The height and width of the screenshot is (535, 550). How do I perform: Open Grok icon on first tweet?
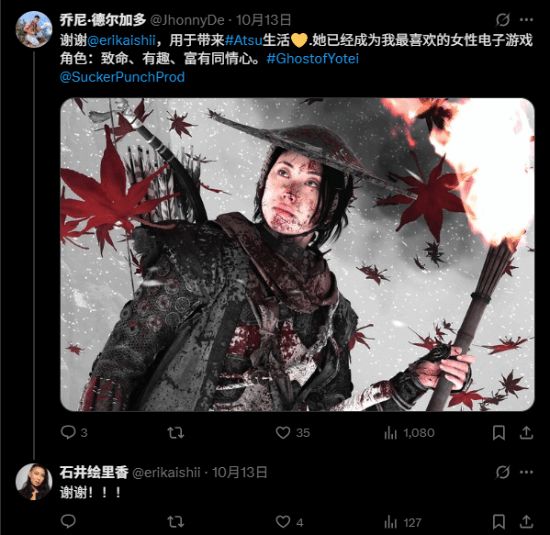click(x=503, y=20)
